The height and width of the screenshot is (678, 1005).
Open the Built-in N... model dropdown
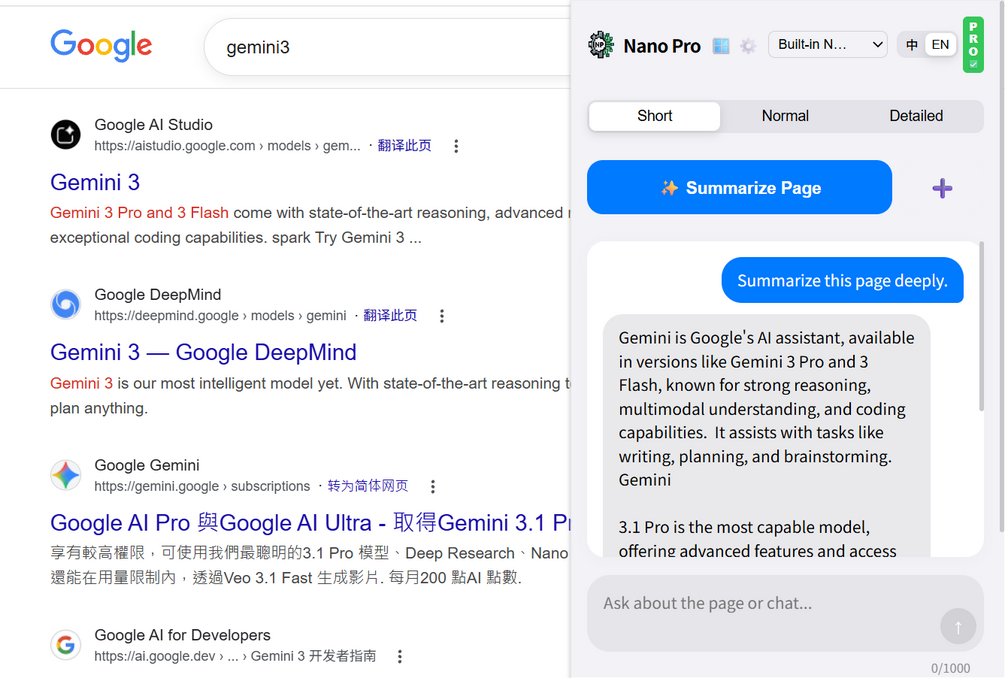pyautogui.click(x=827, y=45)
